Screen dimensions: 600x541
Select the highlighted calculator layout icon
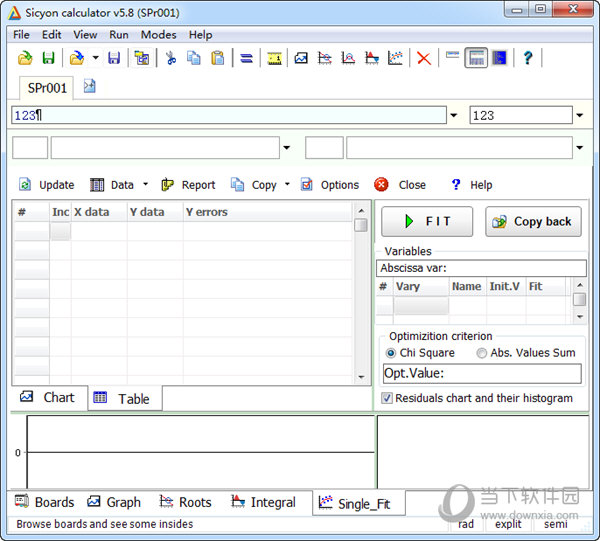476,58
